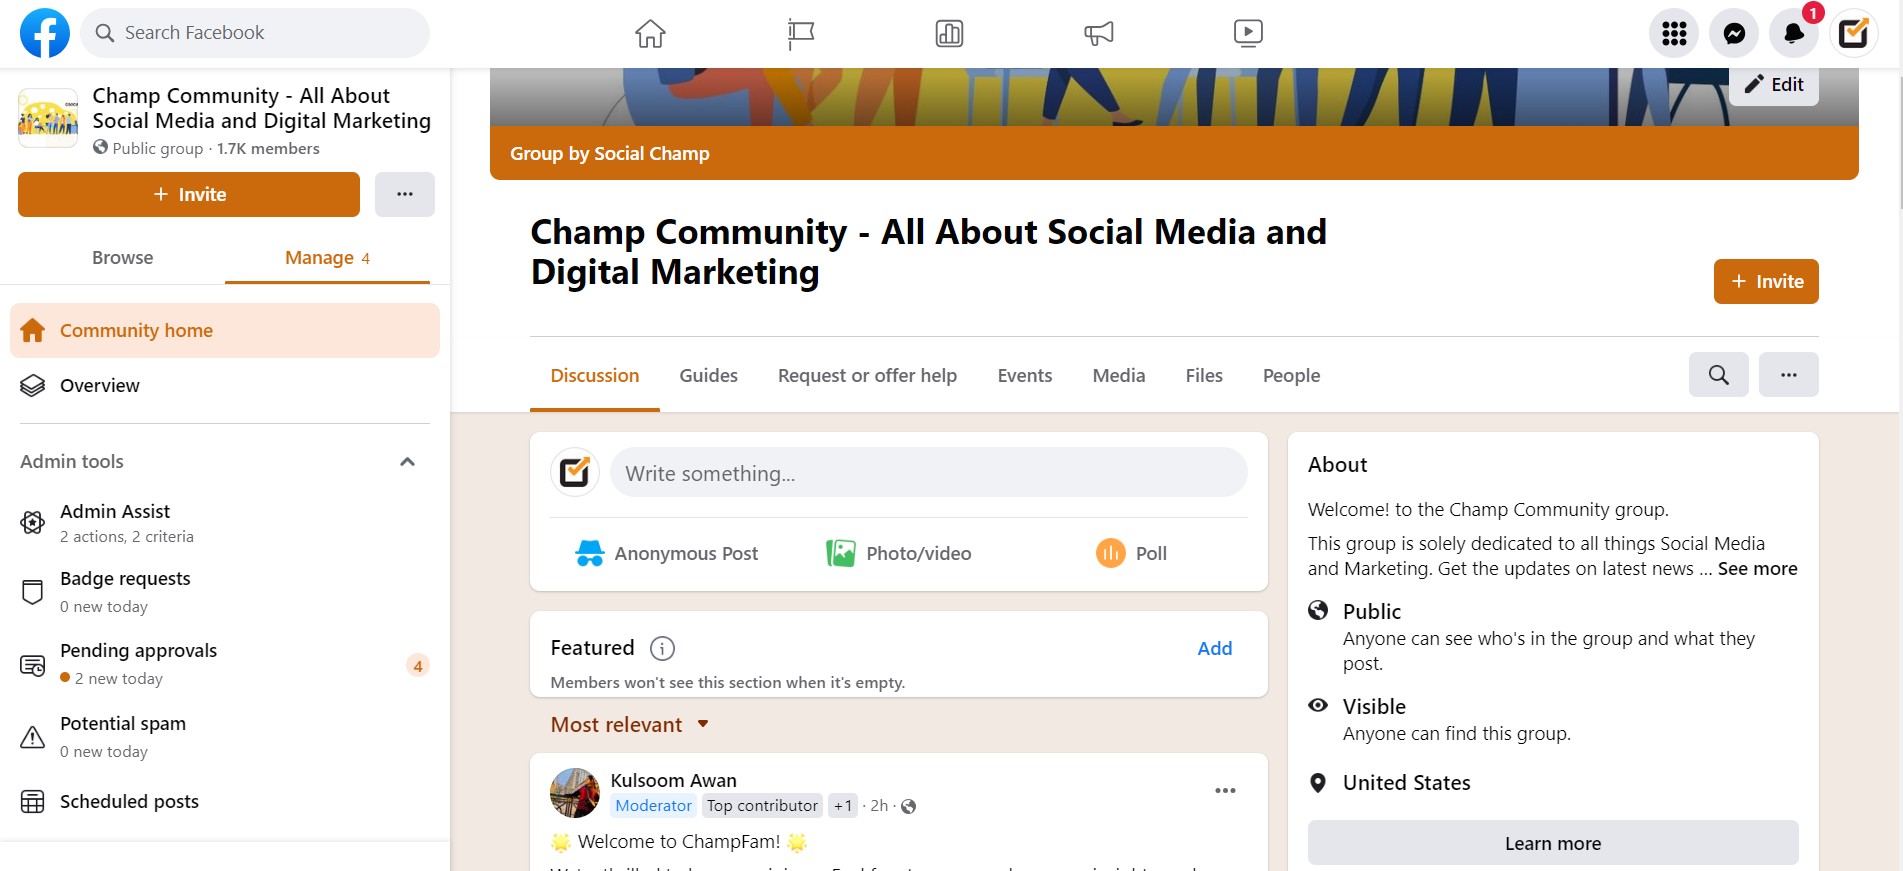This screenshot has width=1903, height=871.
Task: Click the Scheduled posts calendar icon
Action: pos(33,802)
